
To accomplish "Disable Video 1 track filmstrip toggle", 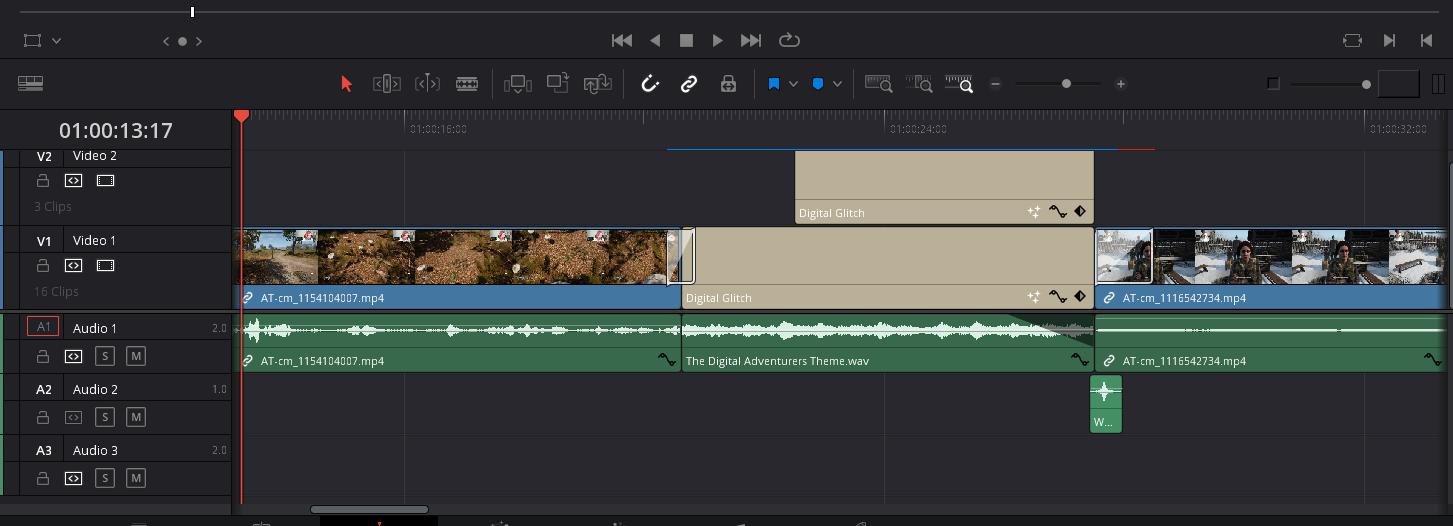I will [x=106, y=266].
